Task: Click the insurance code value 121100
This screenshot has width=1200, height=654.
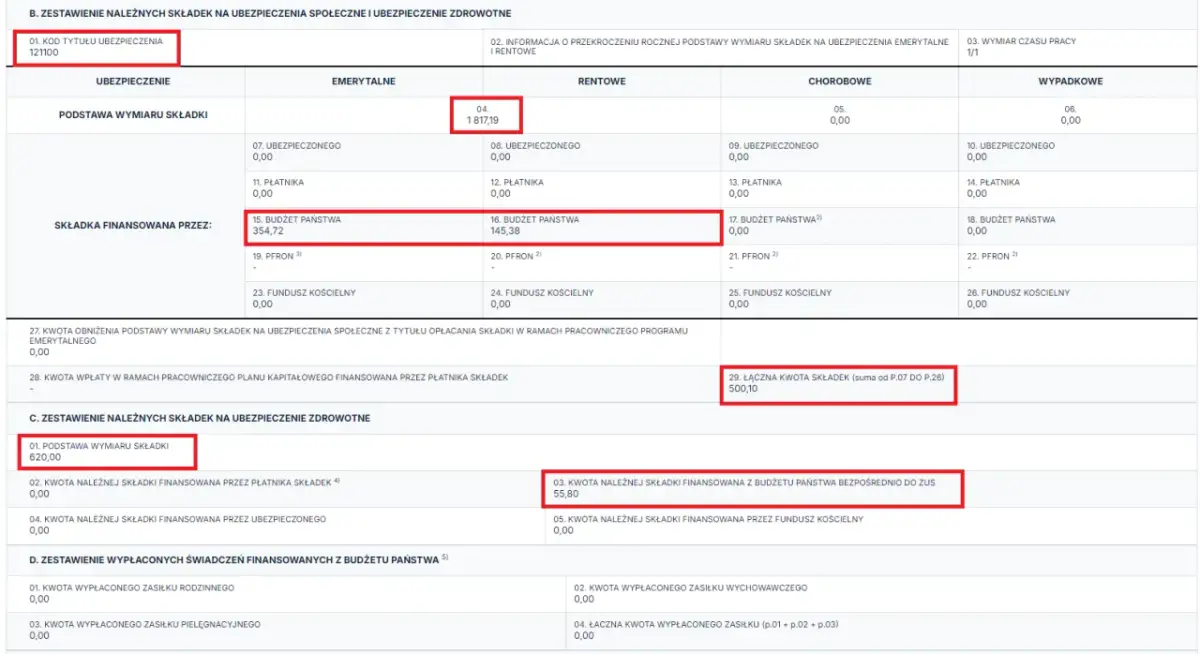Action: click(x=44, y=52)
